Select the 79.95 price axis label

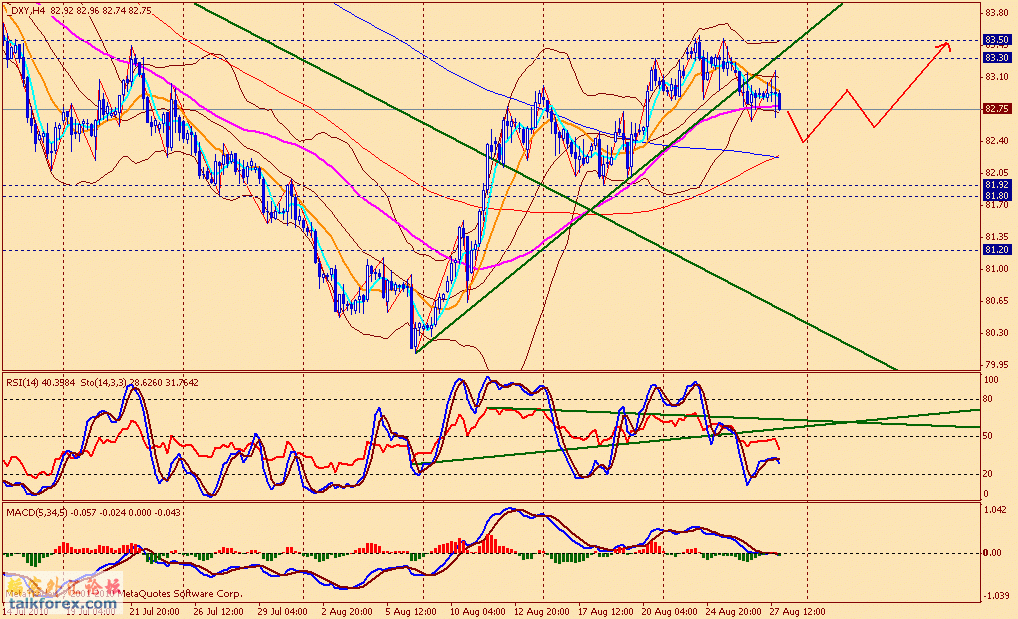pos(997,365)
